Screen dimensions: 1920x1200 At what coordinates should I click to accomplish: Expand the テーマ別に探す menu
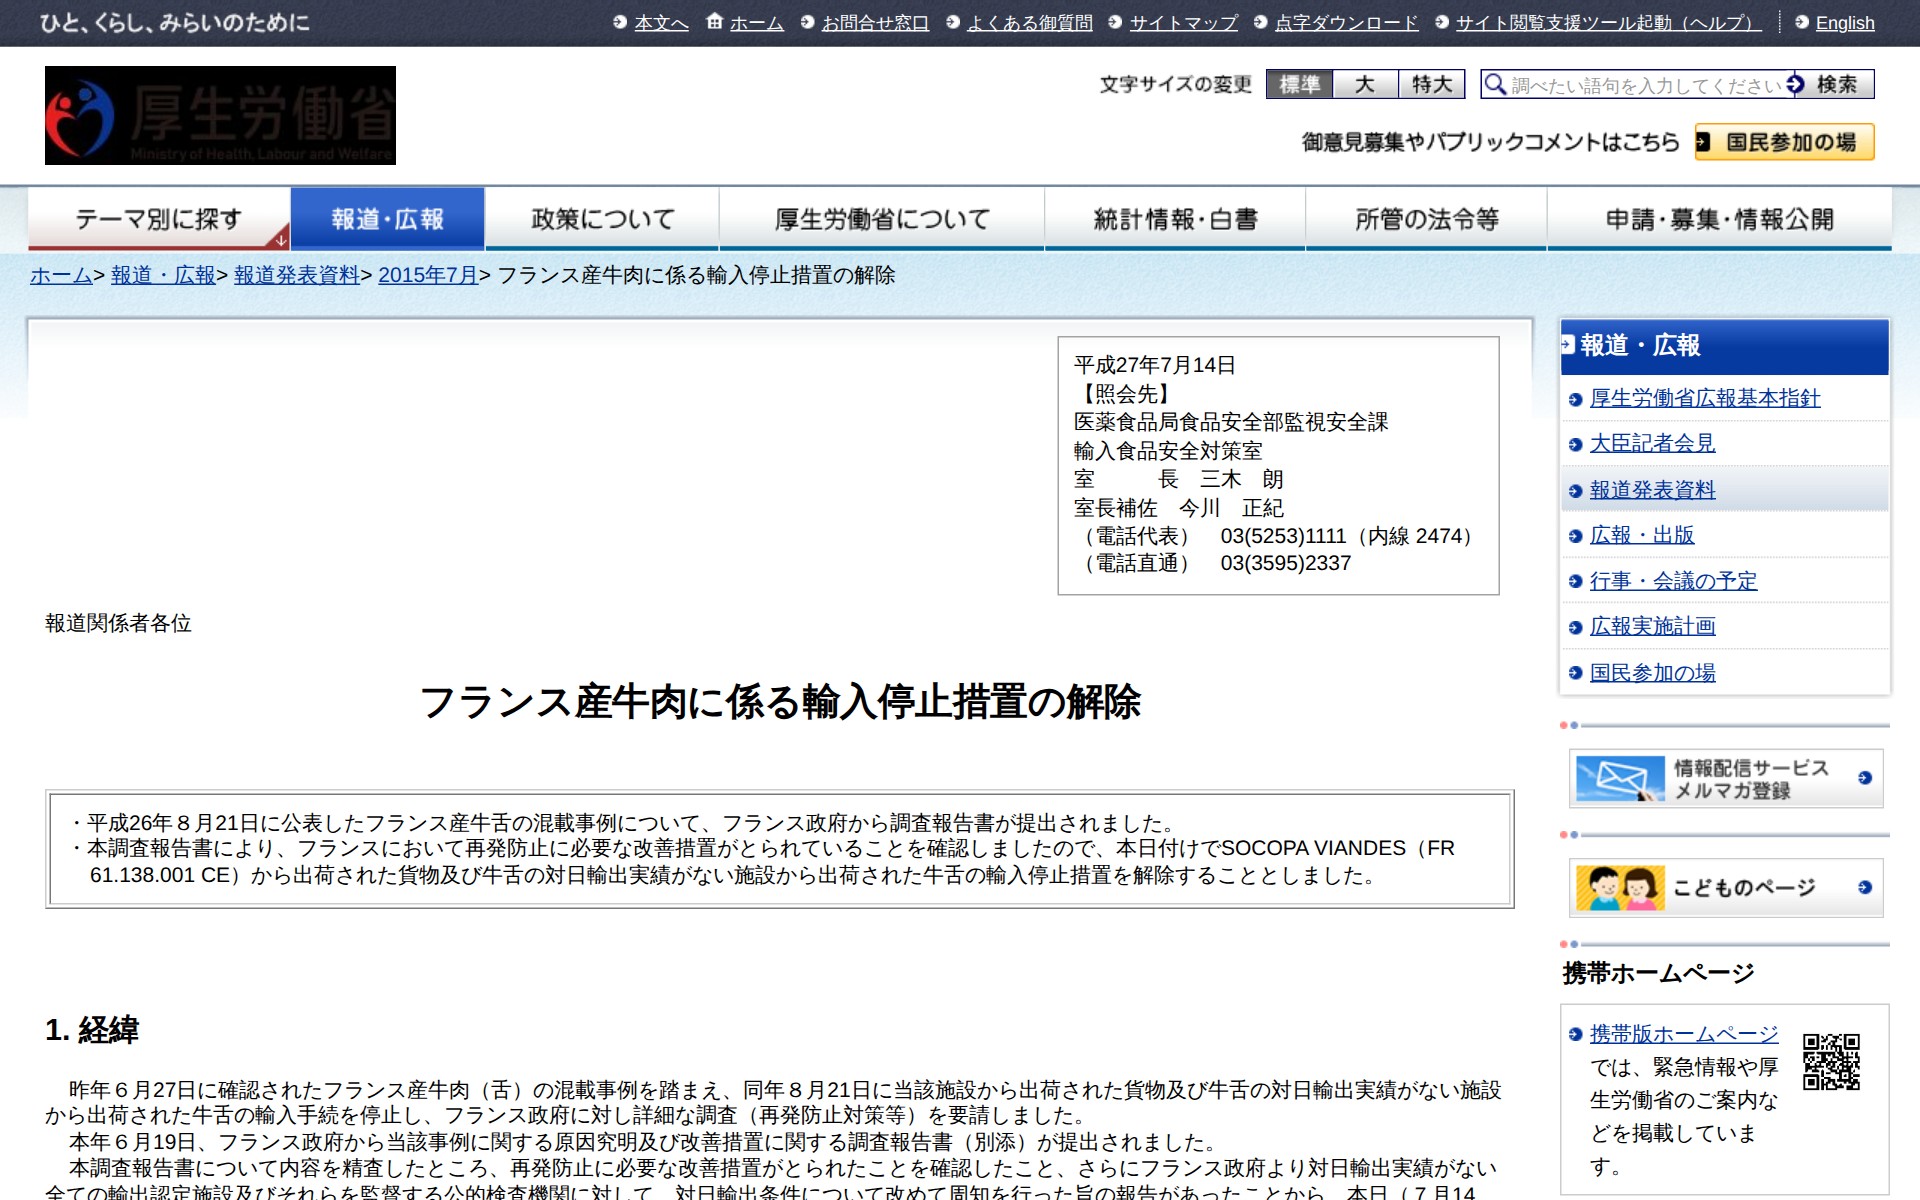159,219
